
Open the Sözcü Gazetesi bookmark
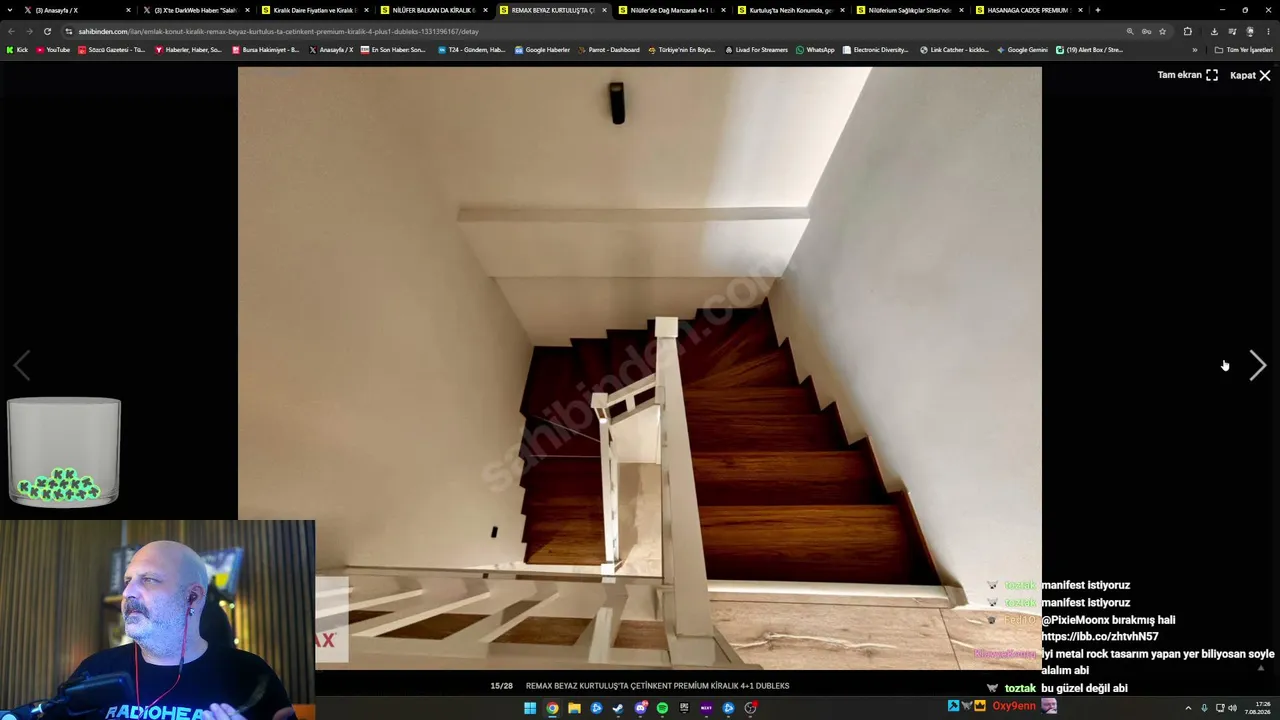[111, 49]
